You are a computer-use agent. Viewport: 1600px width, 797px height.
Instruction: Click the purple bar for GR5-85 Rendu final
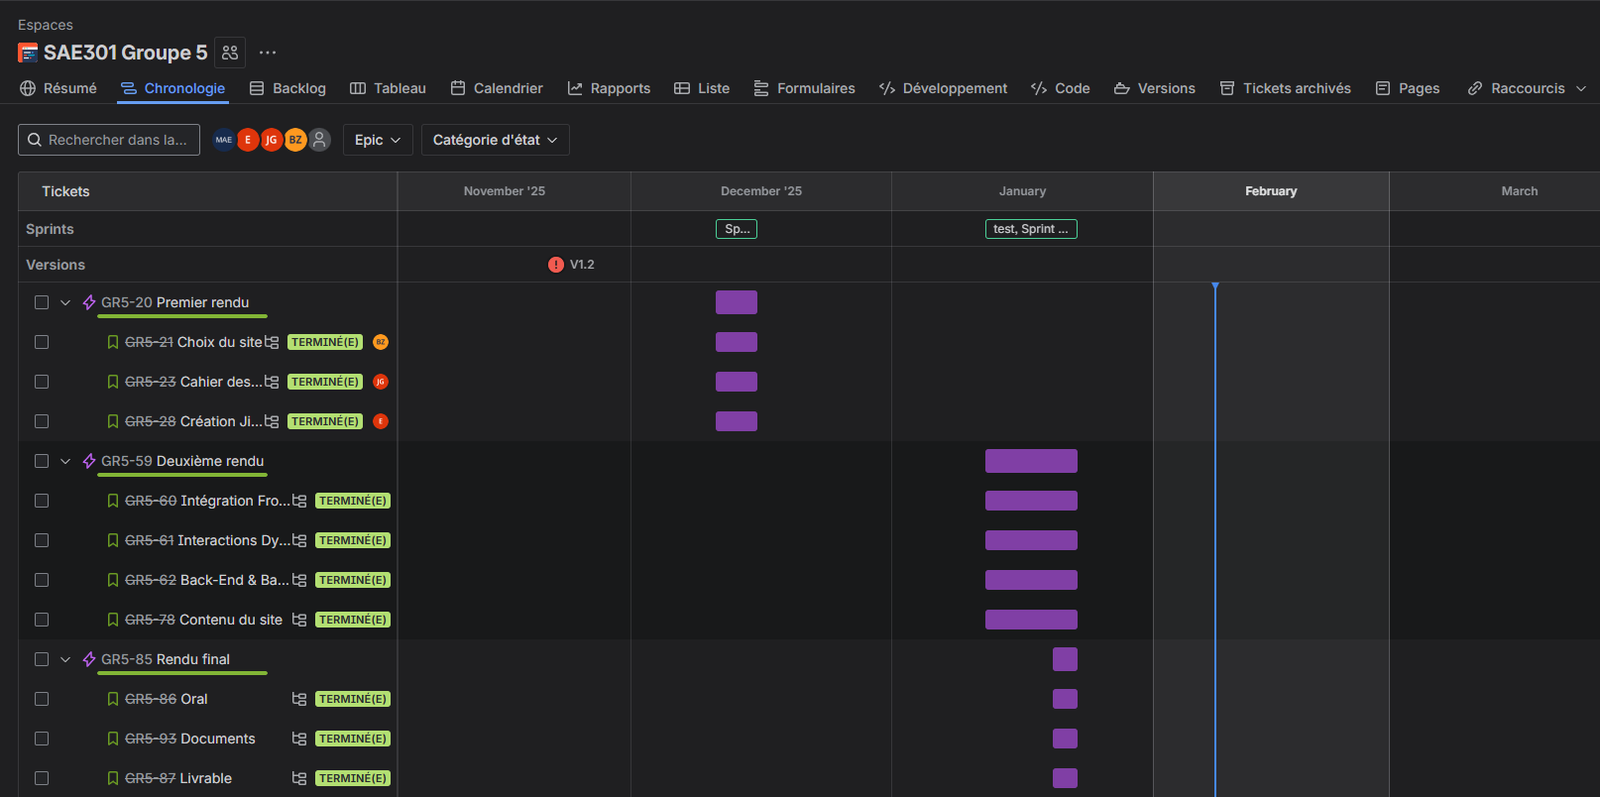1065,659
